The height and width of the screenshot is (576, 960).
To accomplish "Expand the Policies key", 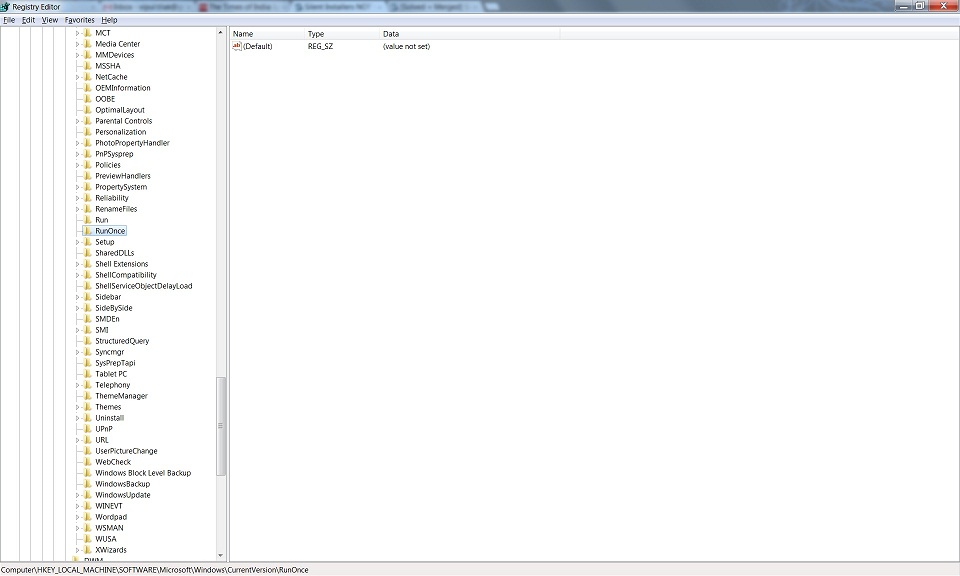I will click(x=77, y=165).
